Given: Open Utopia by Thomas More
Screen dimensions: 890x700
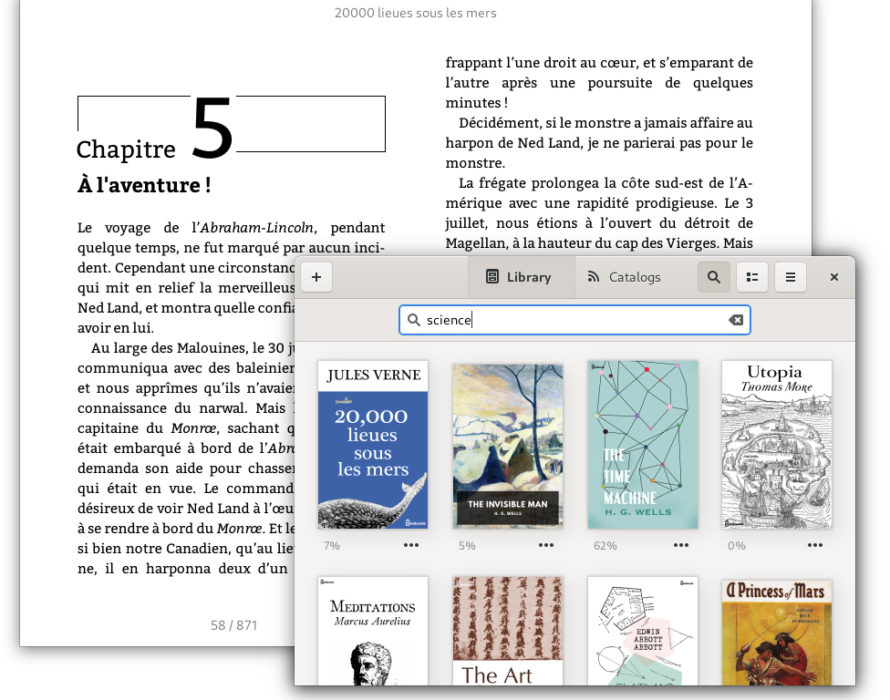Looking at the screenshot, I should (x=776, y=445).
